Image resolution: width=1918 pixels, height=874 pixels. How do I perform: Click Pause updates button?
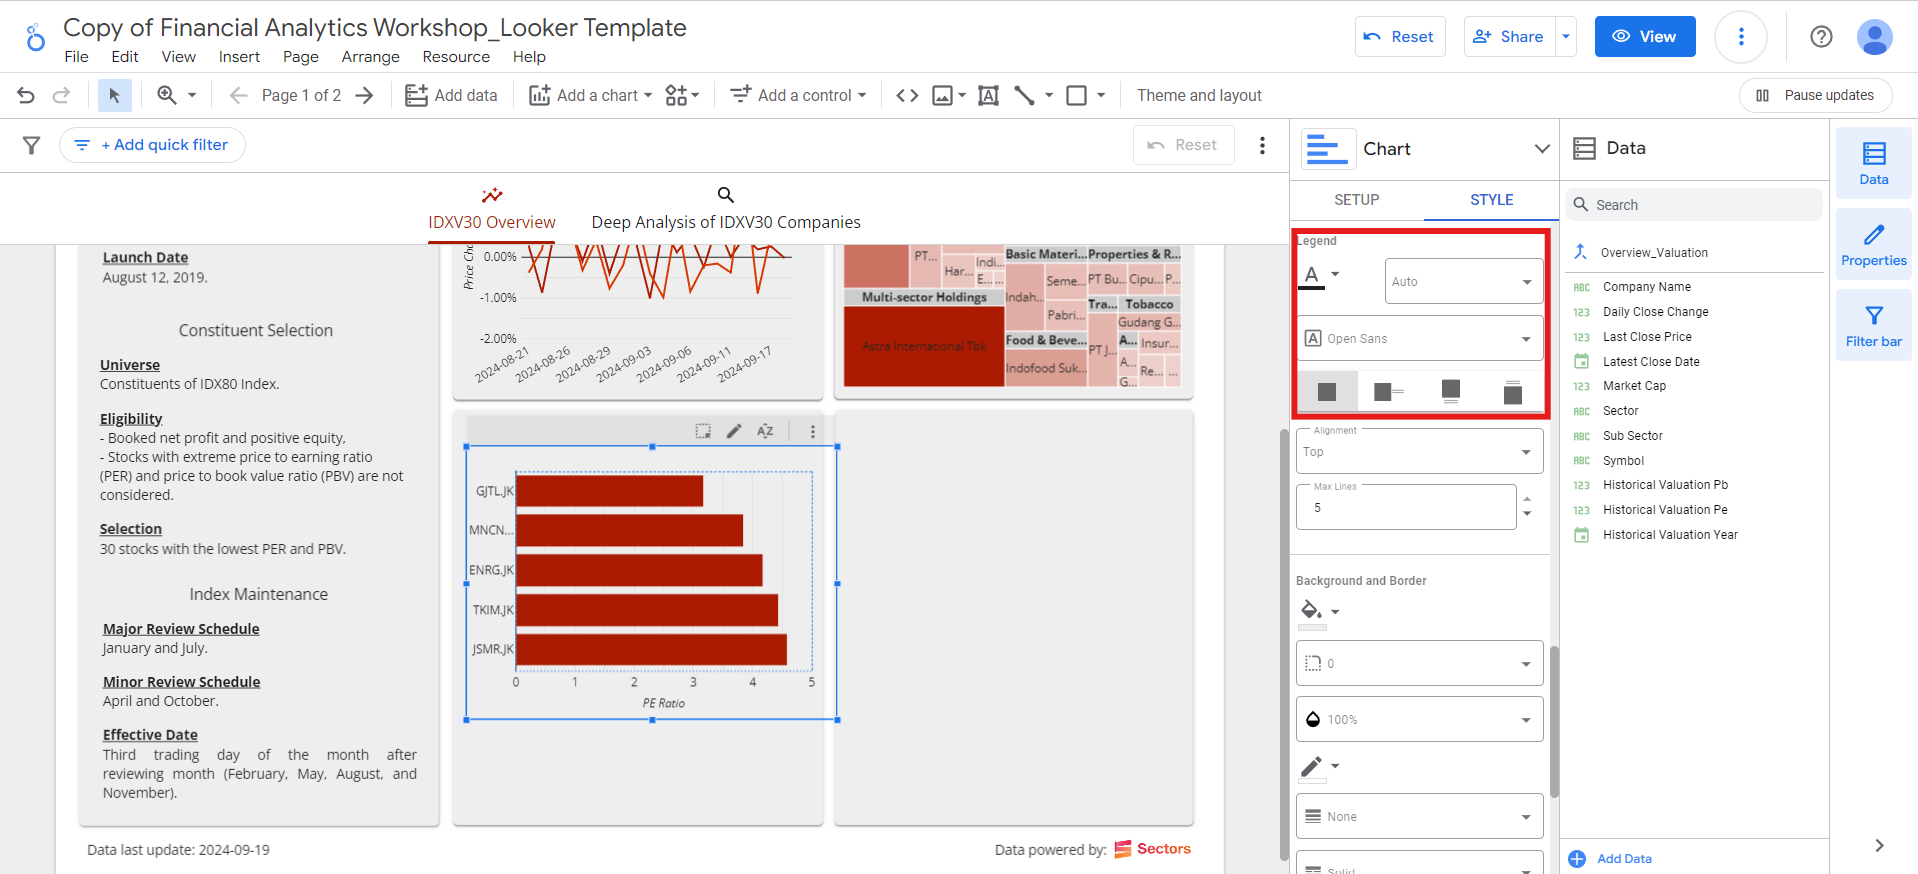coord(1816,95)
